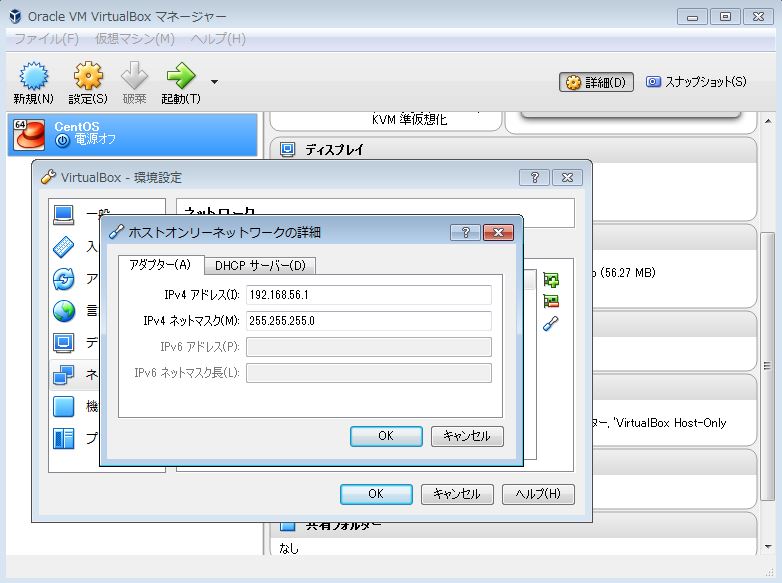The height and width of the screenshot is (583, 782).
Task: Click the add host-only network icon
Action: coord(551,280)
